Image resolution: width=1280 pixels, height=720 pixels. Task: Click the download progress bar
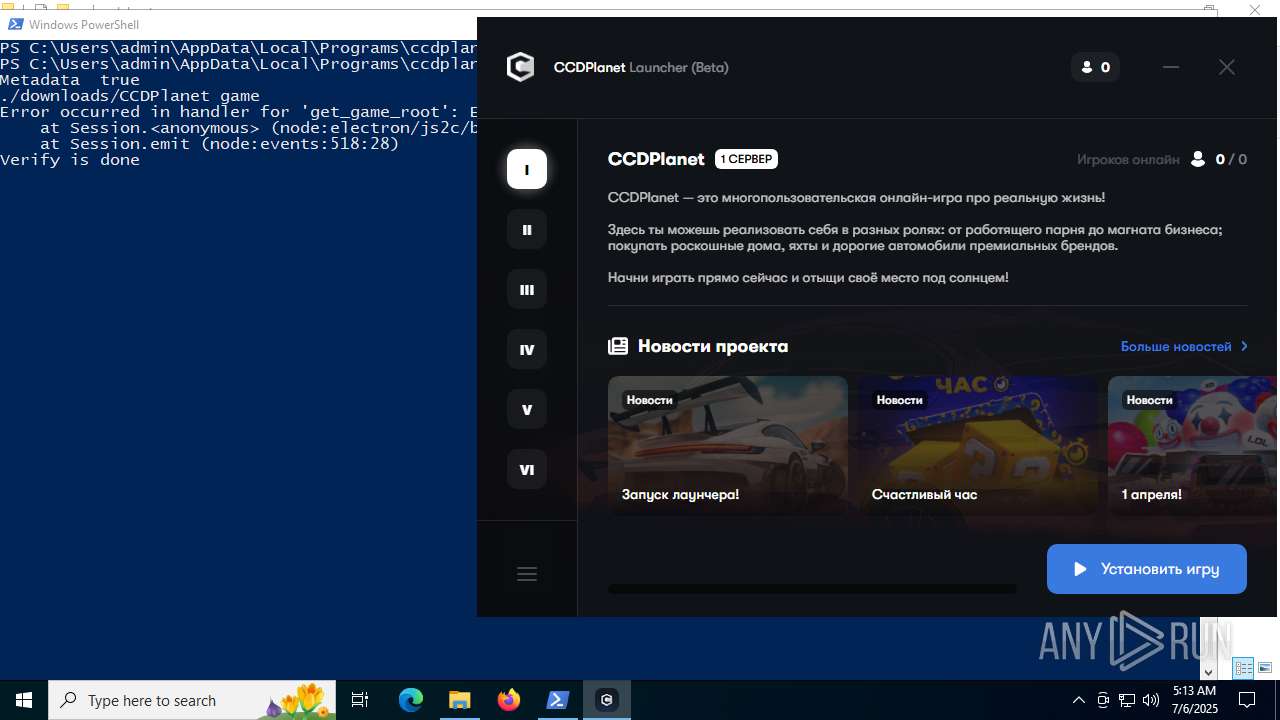point(812,589)
